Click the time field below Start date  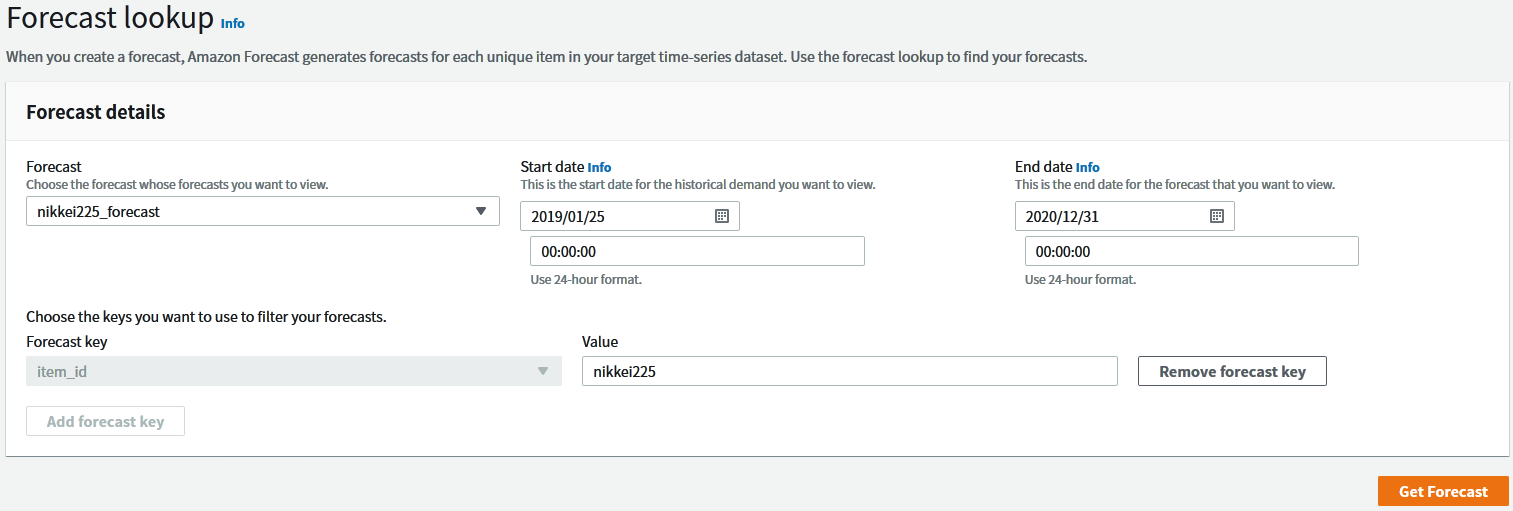tap(697, 251)
